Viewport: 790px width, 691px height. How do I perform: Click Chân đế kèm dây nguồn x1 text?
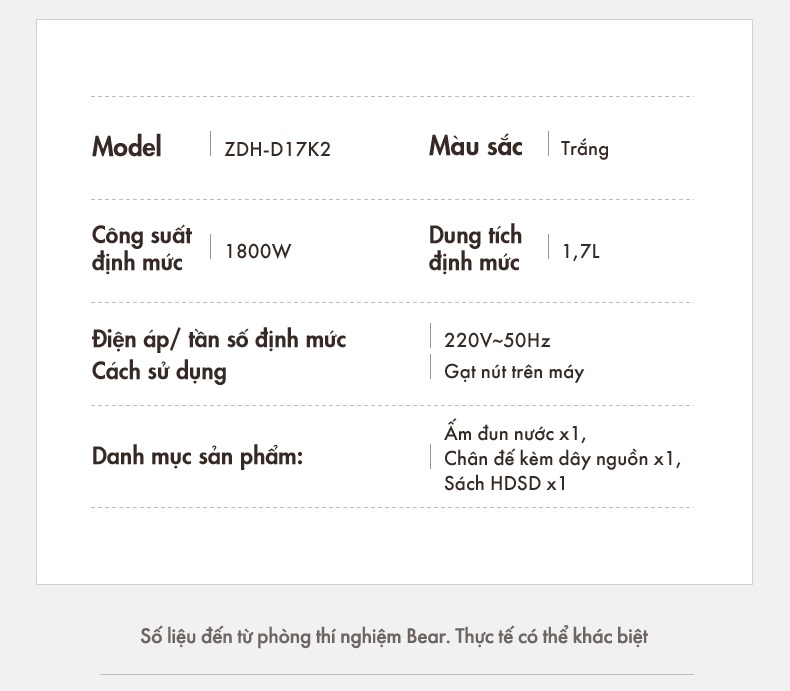coord(562,459)
